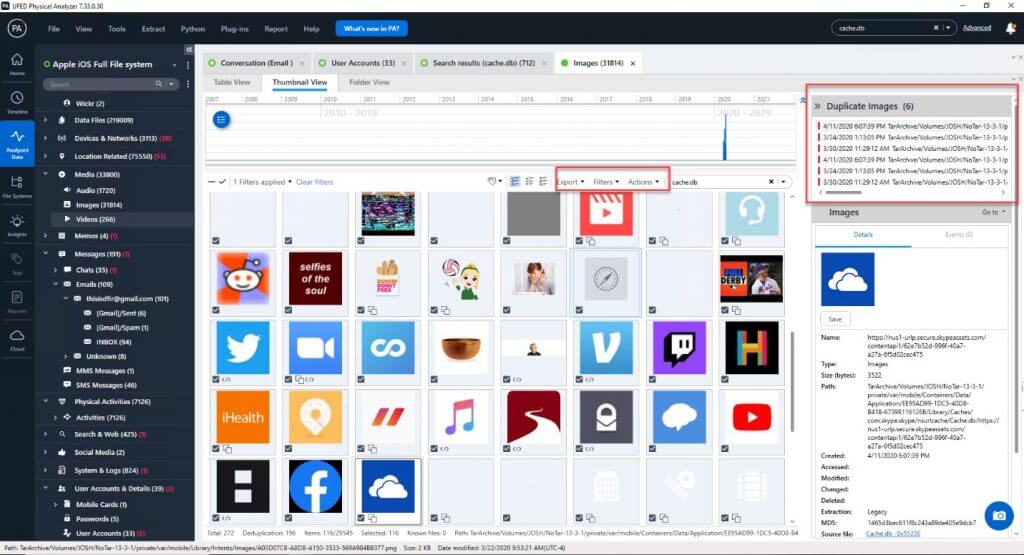The height and width of the screenshot is (555, 1024).
Task: Toggle checkbox under Reddit thumbnail
Action: pyautogui.click(x=216, y=310)
